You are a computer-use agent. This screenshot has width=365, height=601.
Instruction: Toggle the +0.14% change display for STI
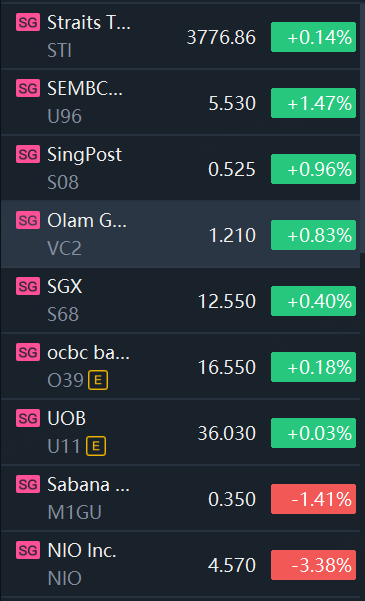pyautogui.click(x=313, y=37)
